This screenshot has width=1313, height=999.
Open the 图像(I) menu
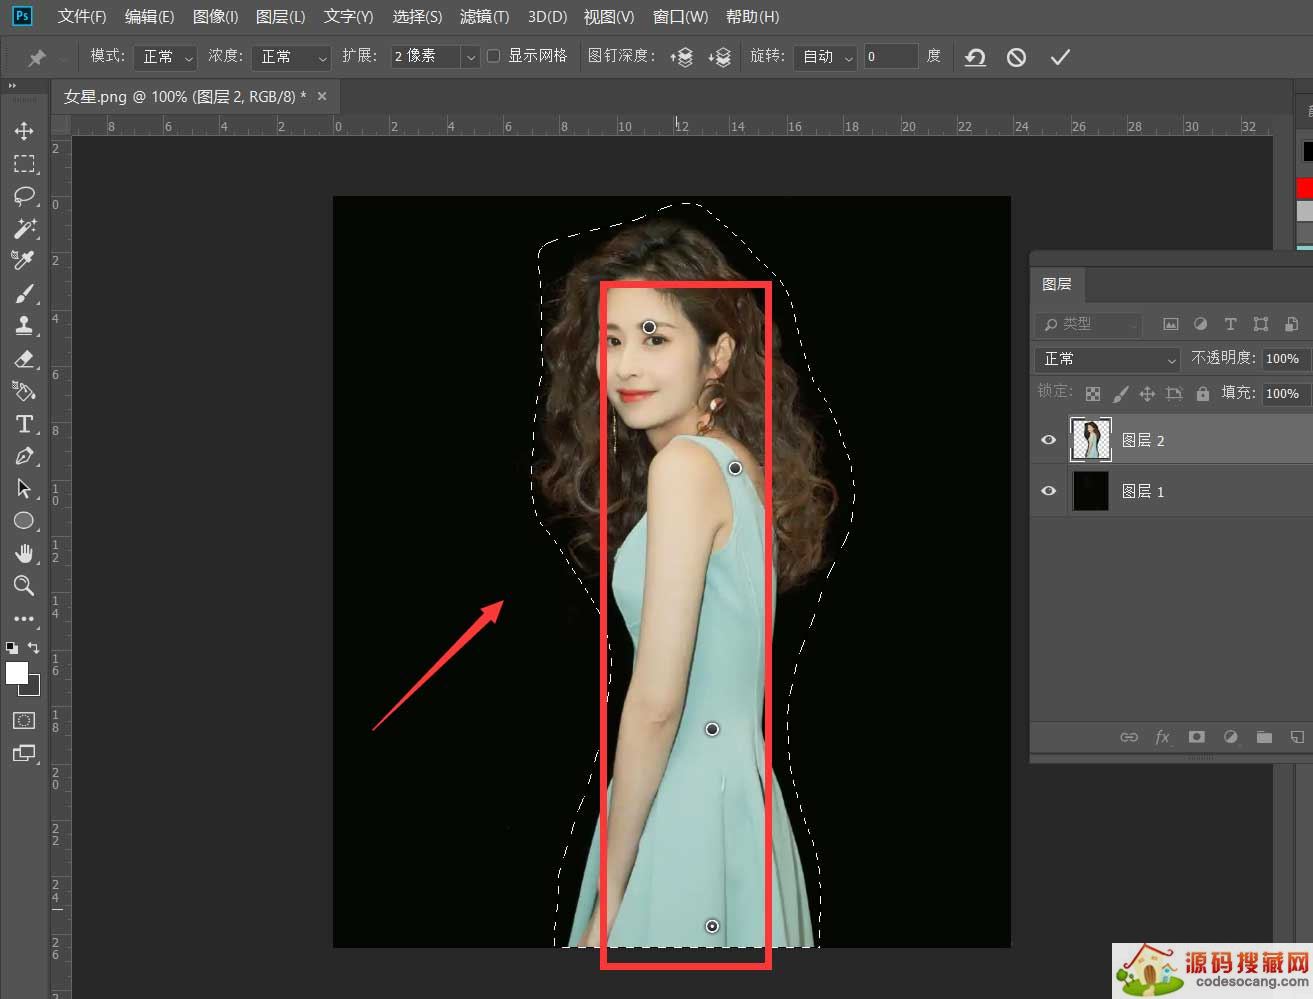[x=215, y=17]
